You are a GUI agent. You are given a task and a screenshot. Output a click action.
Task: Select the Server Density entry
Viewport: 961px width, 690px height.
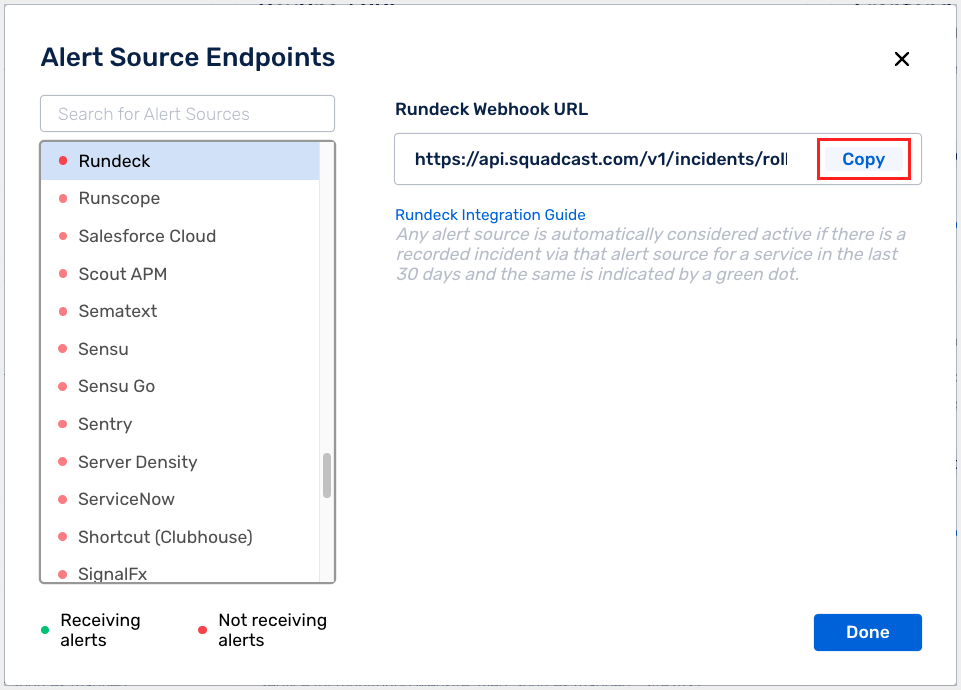point(137,462)
